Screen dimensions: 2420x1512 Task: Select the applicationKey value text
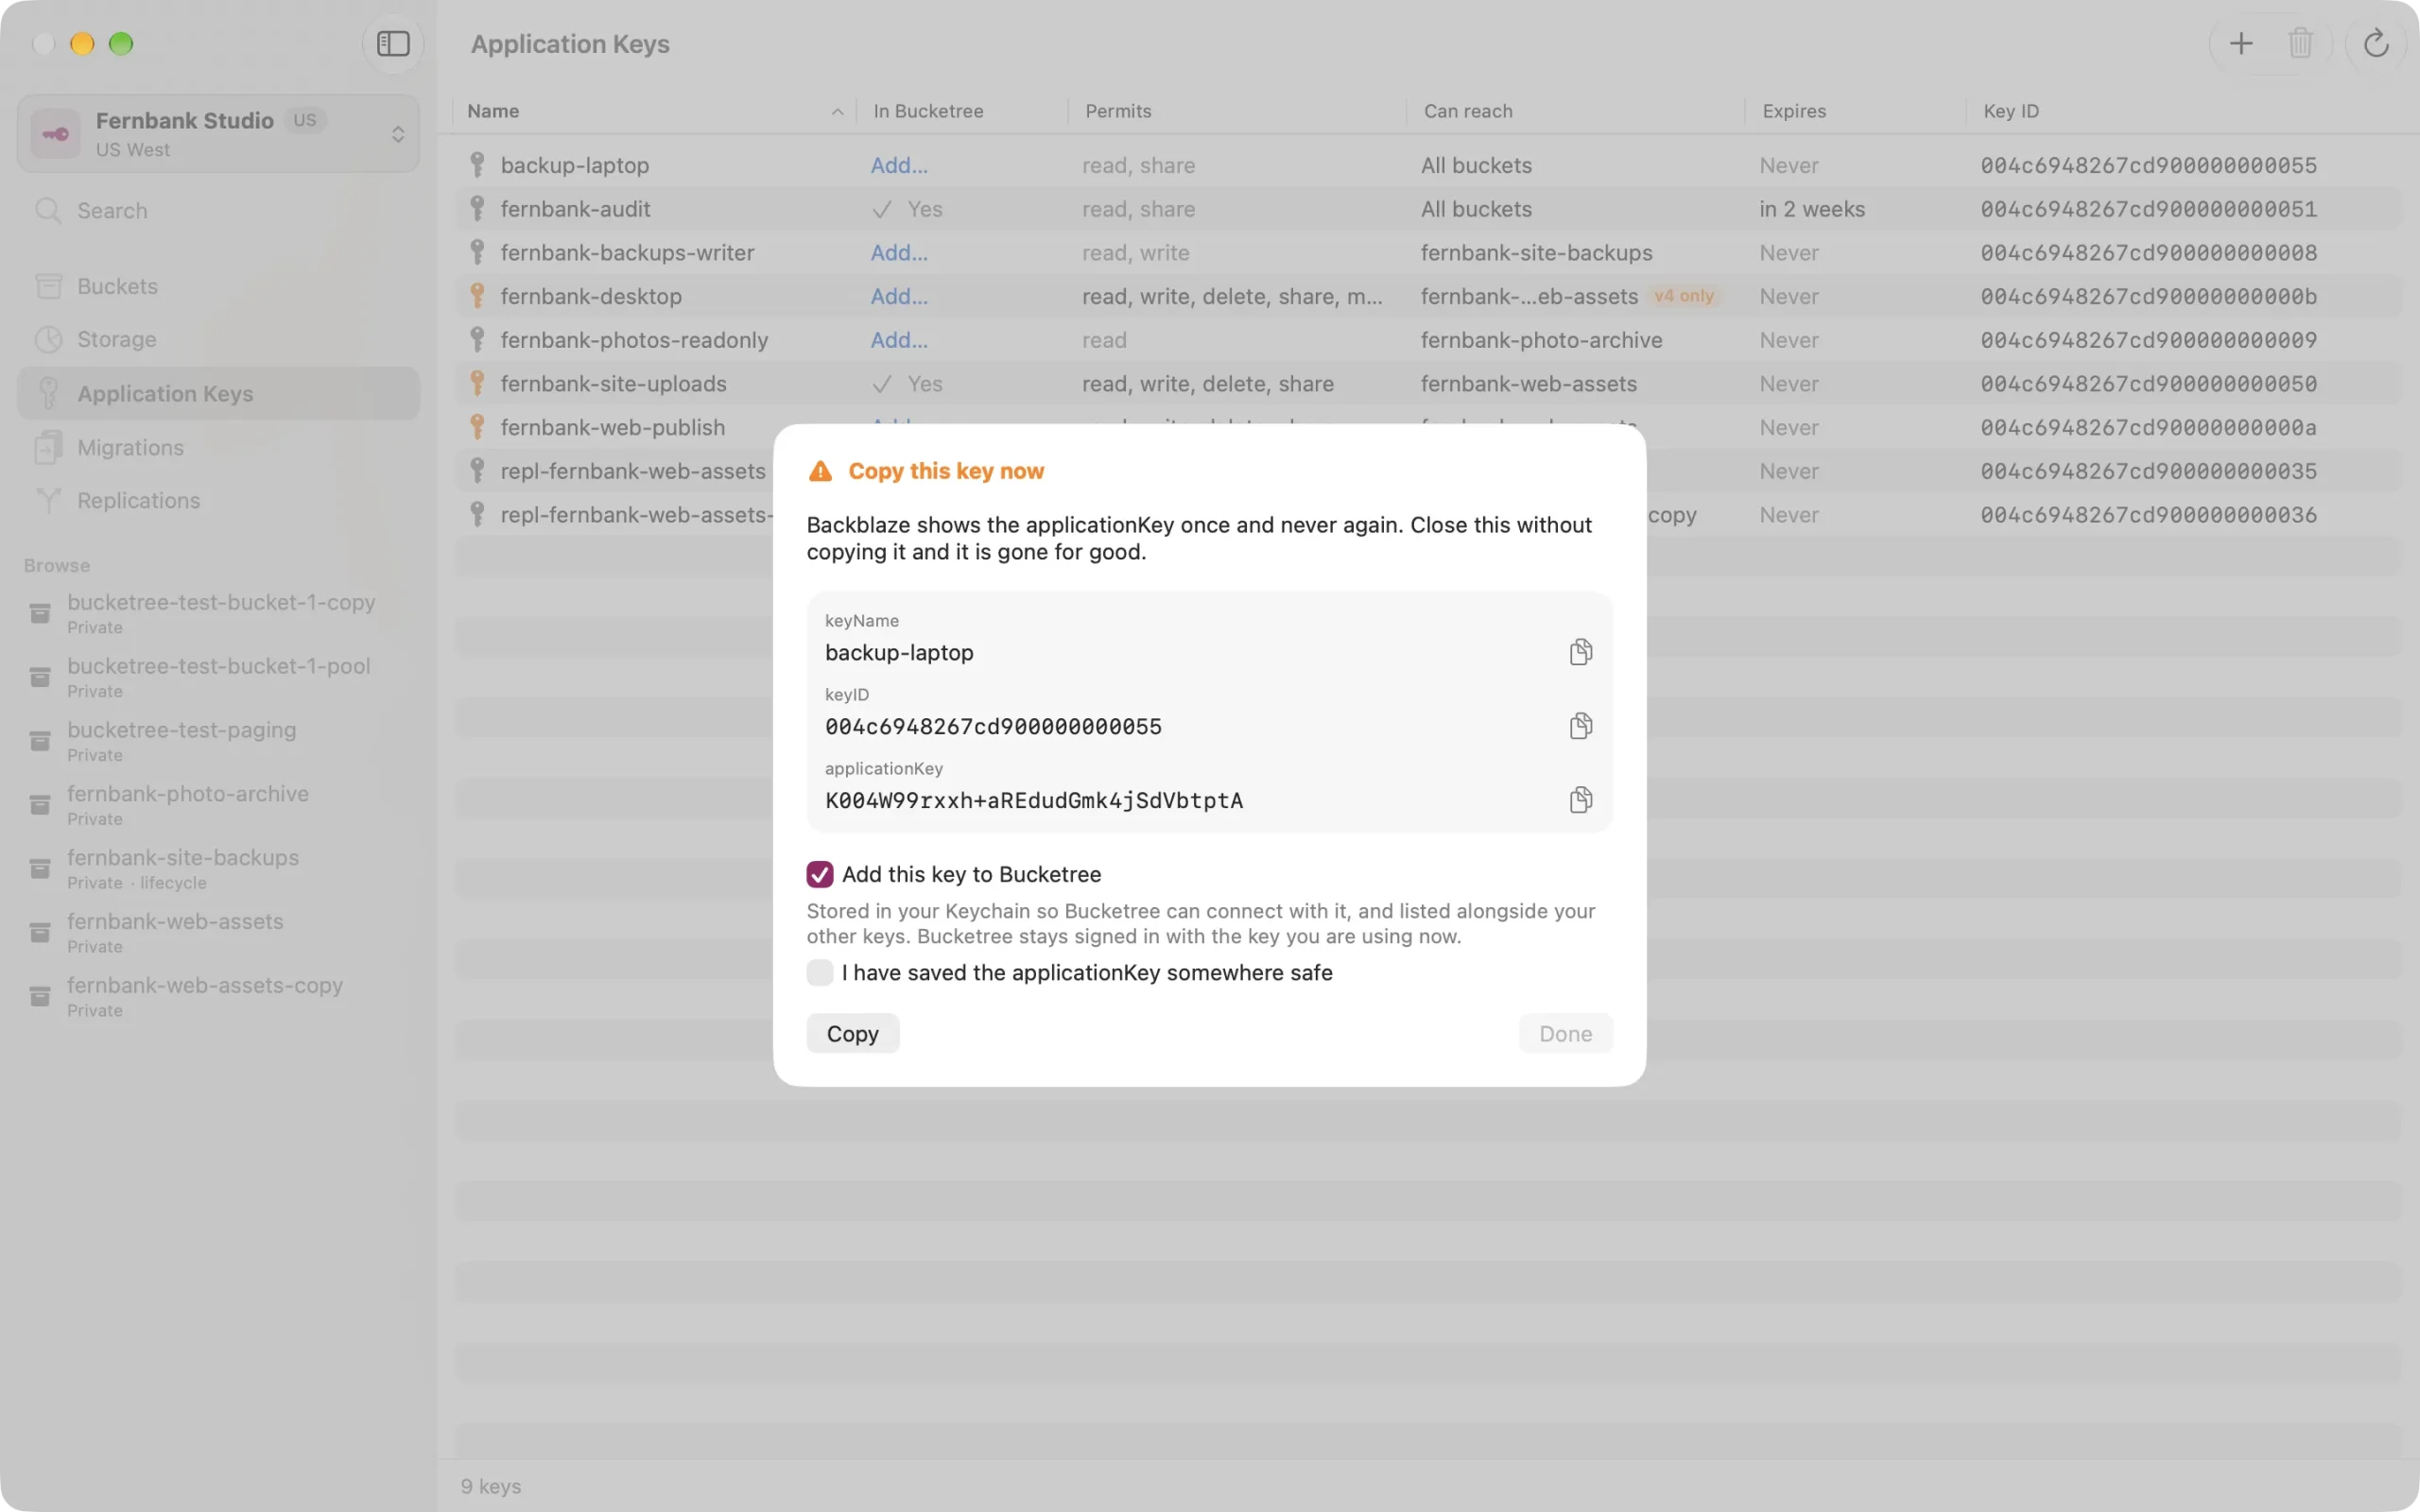1034,801
